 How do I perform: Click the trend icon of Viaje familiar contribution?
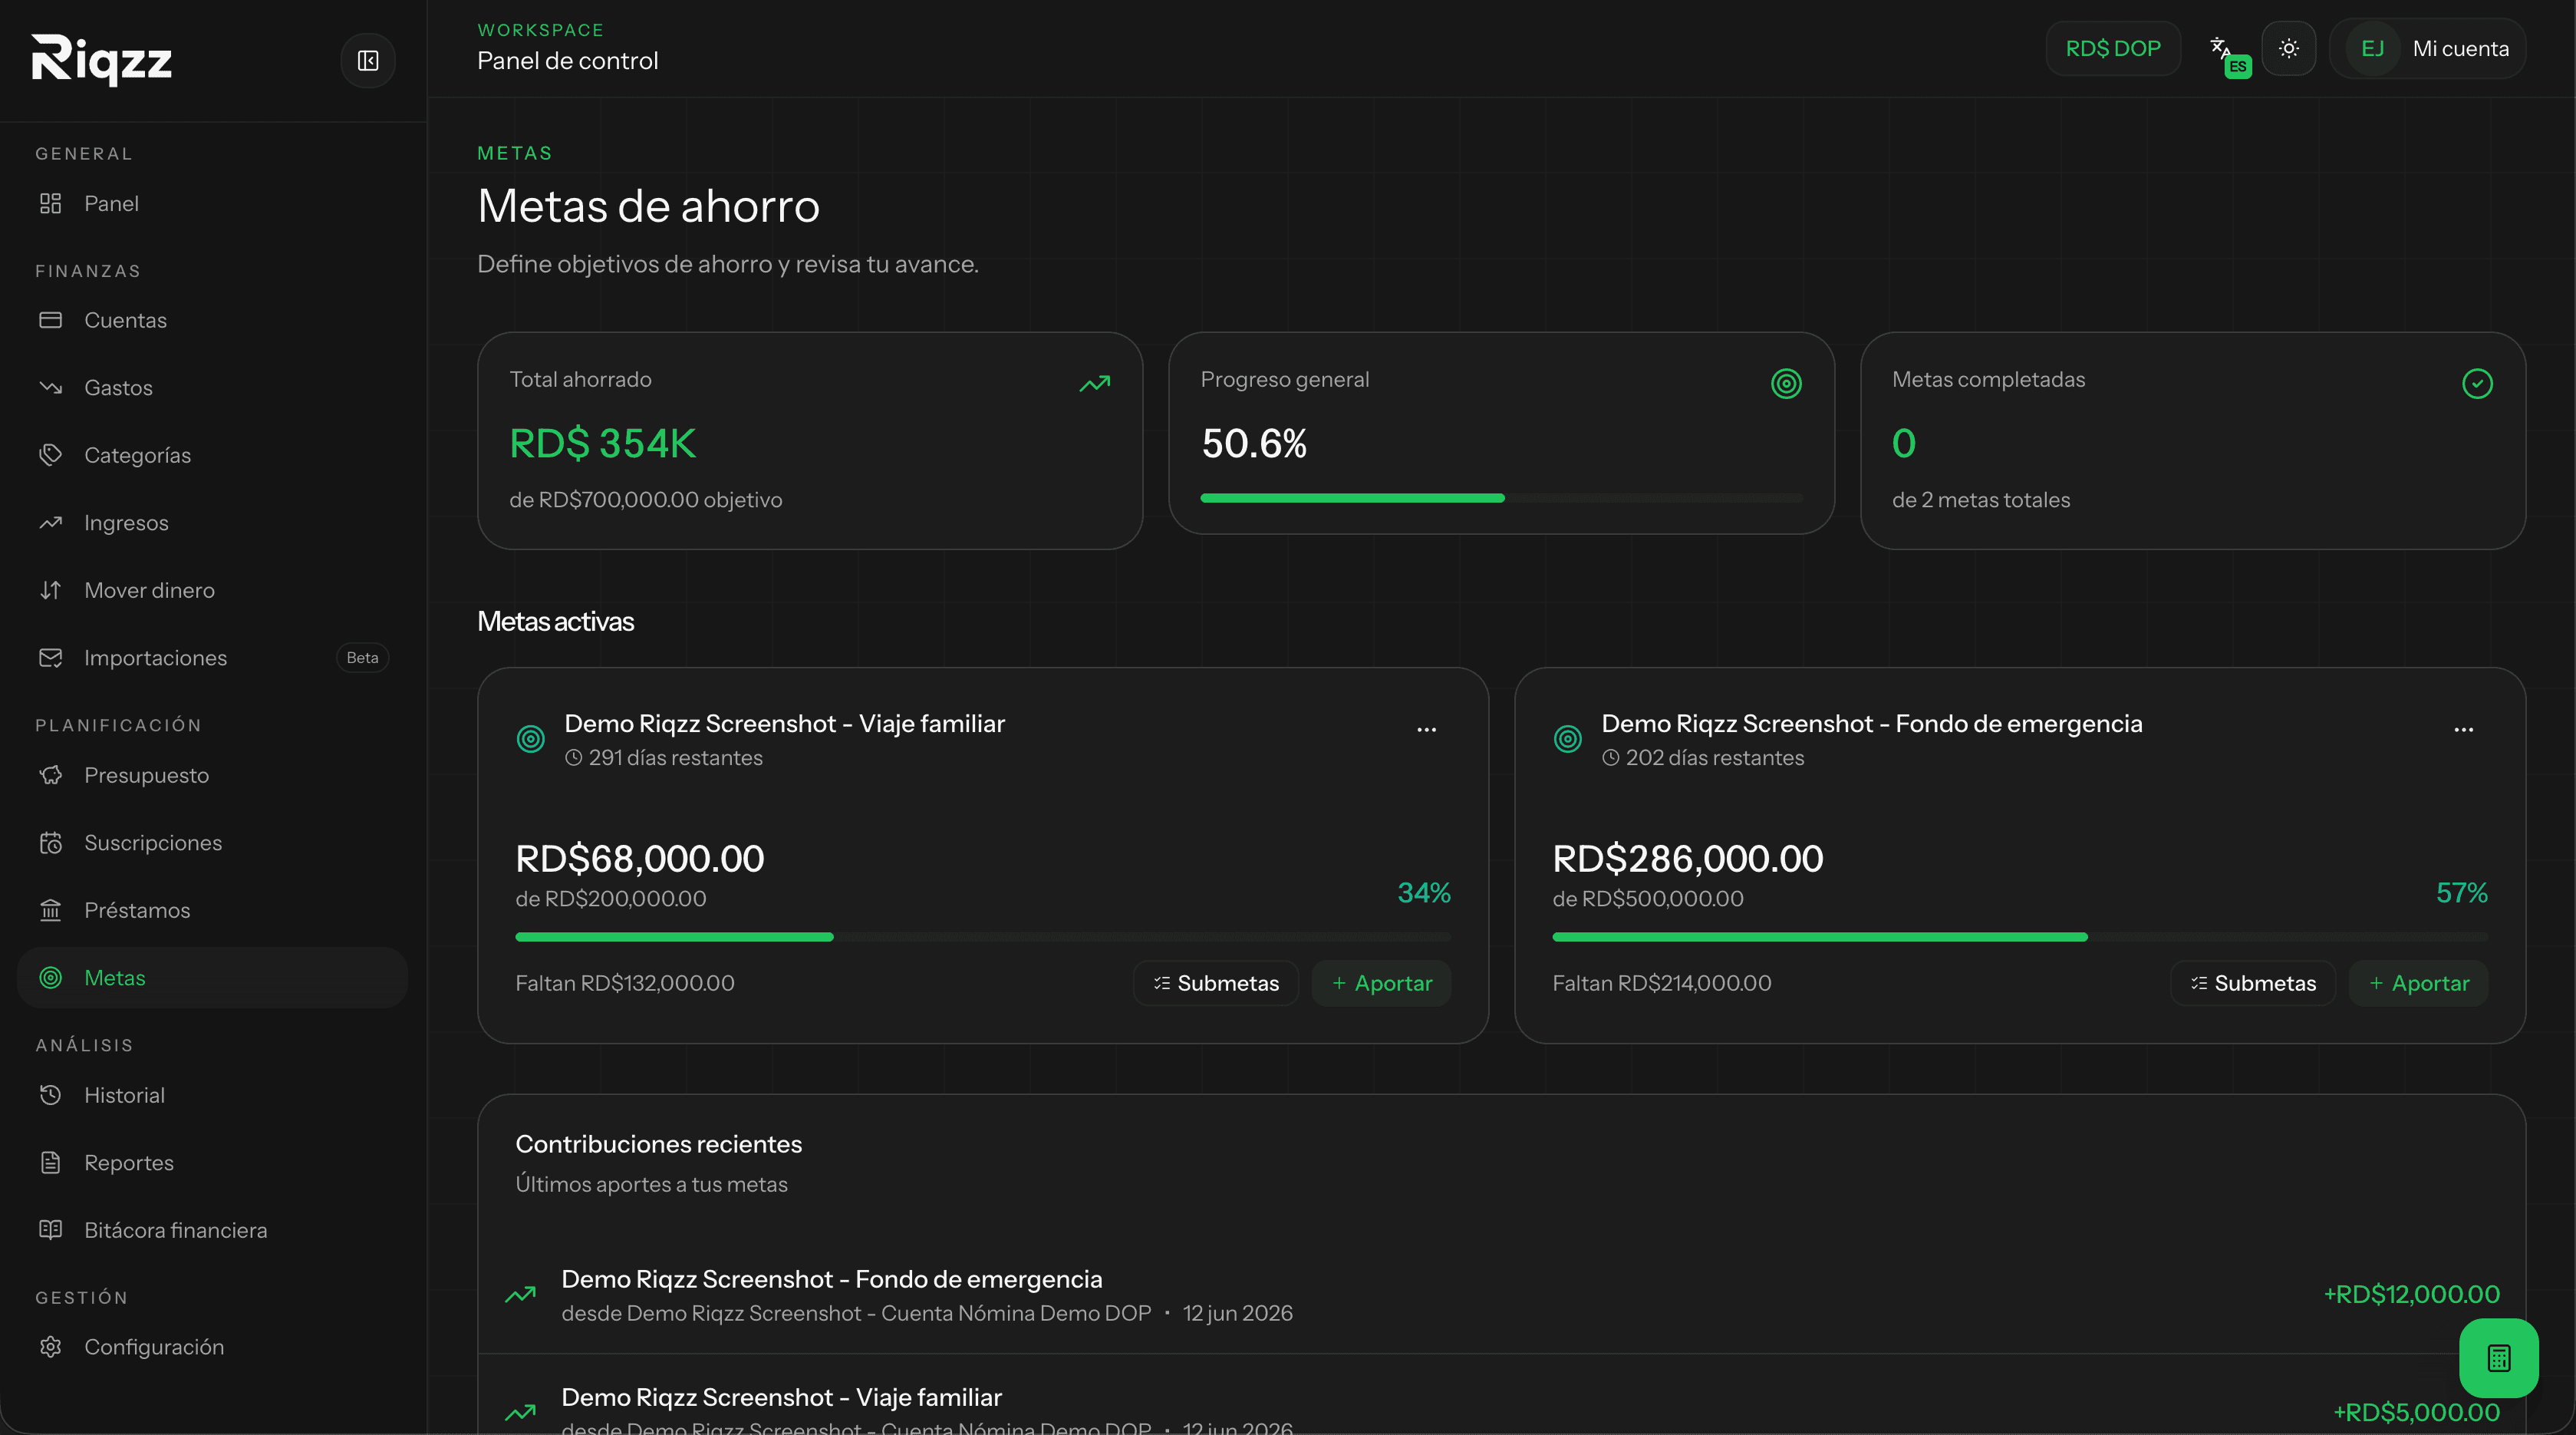pyautogui.click(x=520, y=1412)
